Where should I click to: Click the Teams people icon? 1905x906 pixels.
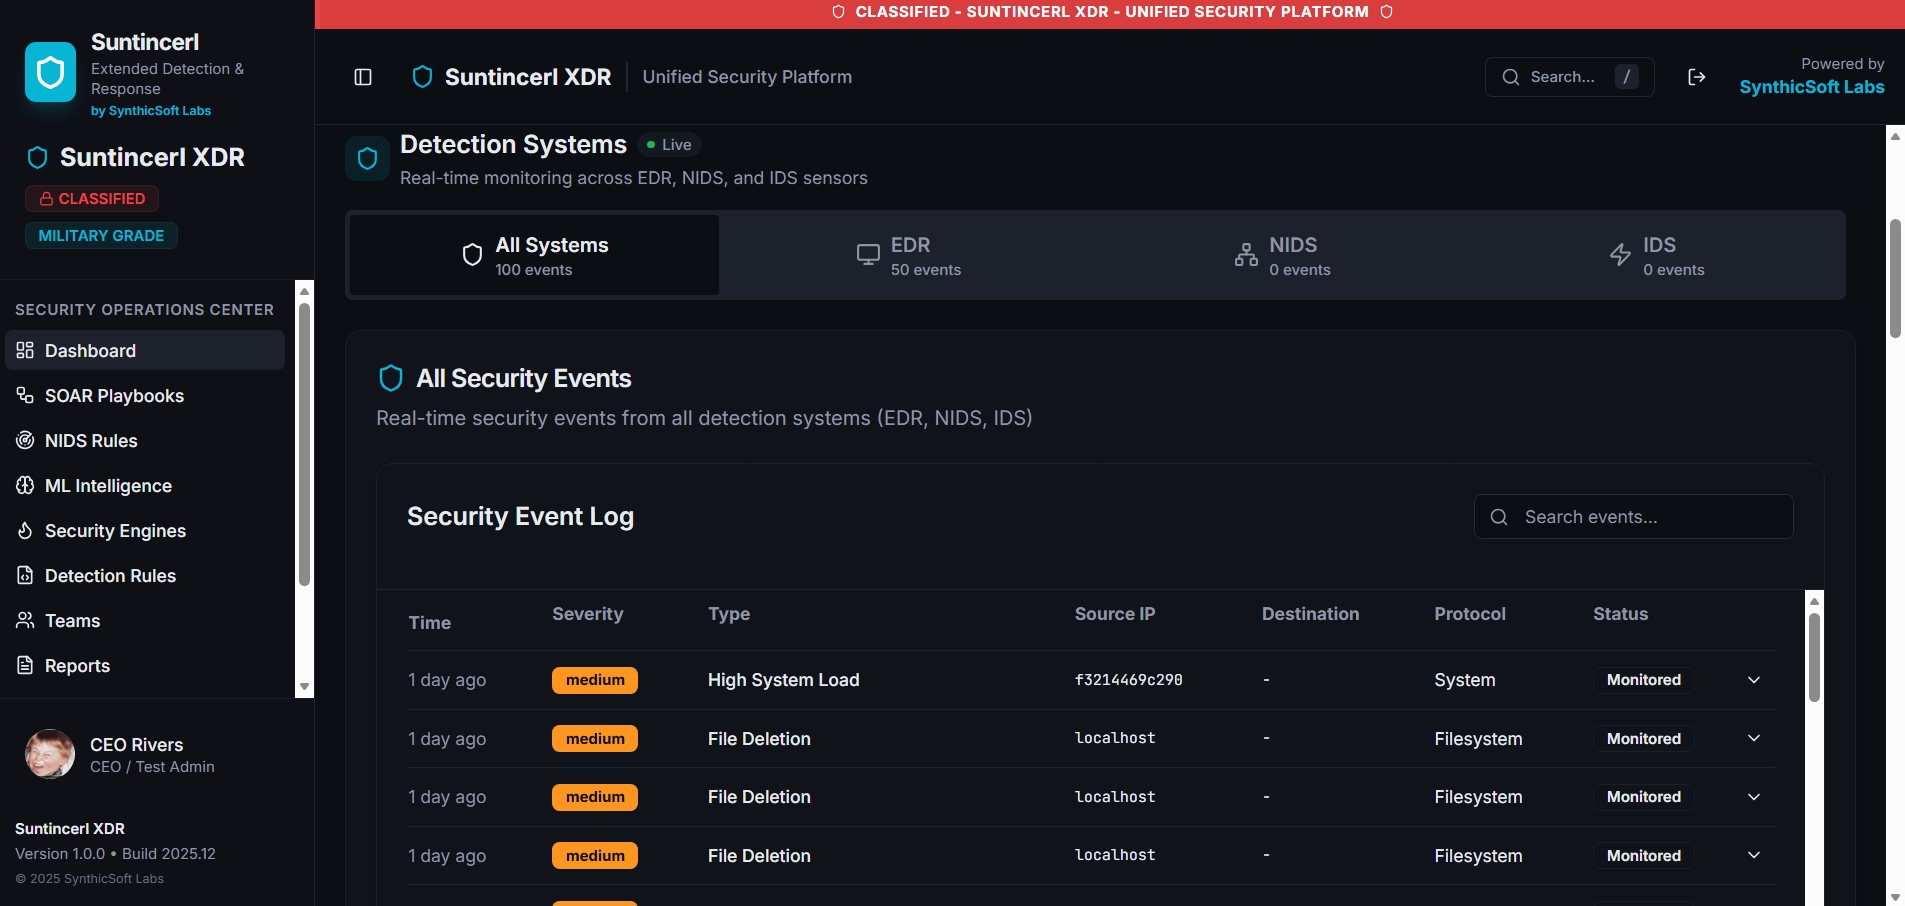[24, 620]
